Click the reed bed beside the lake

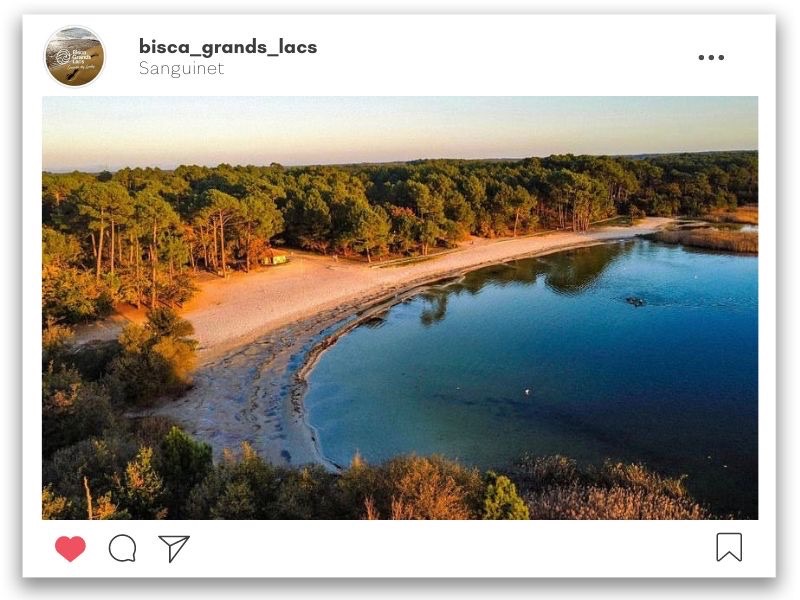click(x=707, y=240)
